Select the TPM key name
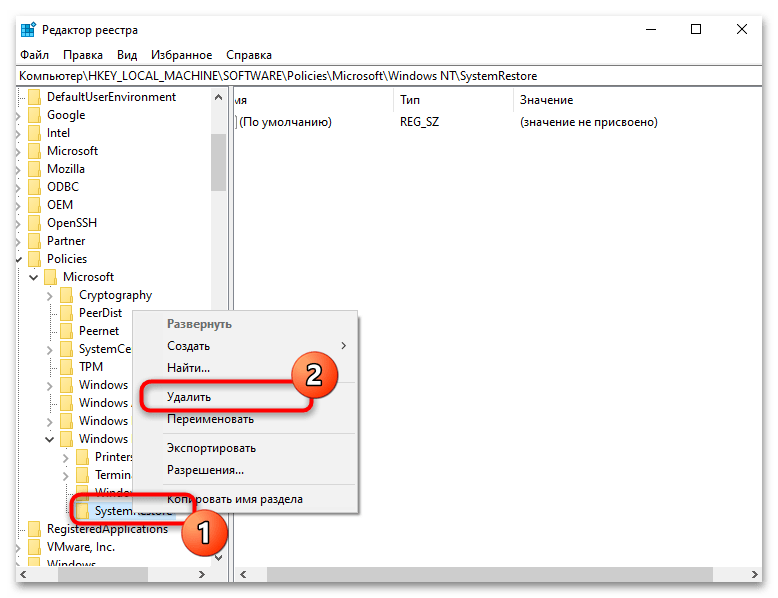778x598 pixels. point(91,367)
